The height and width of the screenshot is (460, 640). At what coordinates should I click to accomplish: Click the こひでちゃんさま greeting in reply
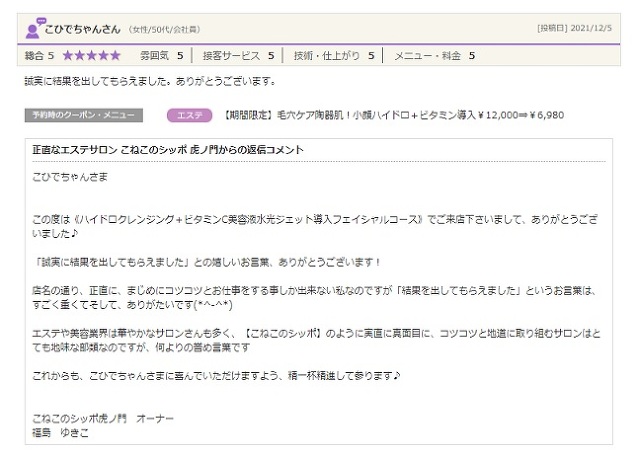pyautogui.click(x=70, y=177)
